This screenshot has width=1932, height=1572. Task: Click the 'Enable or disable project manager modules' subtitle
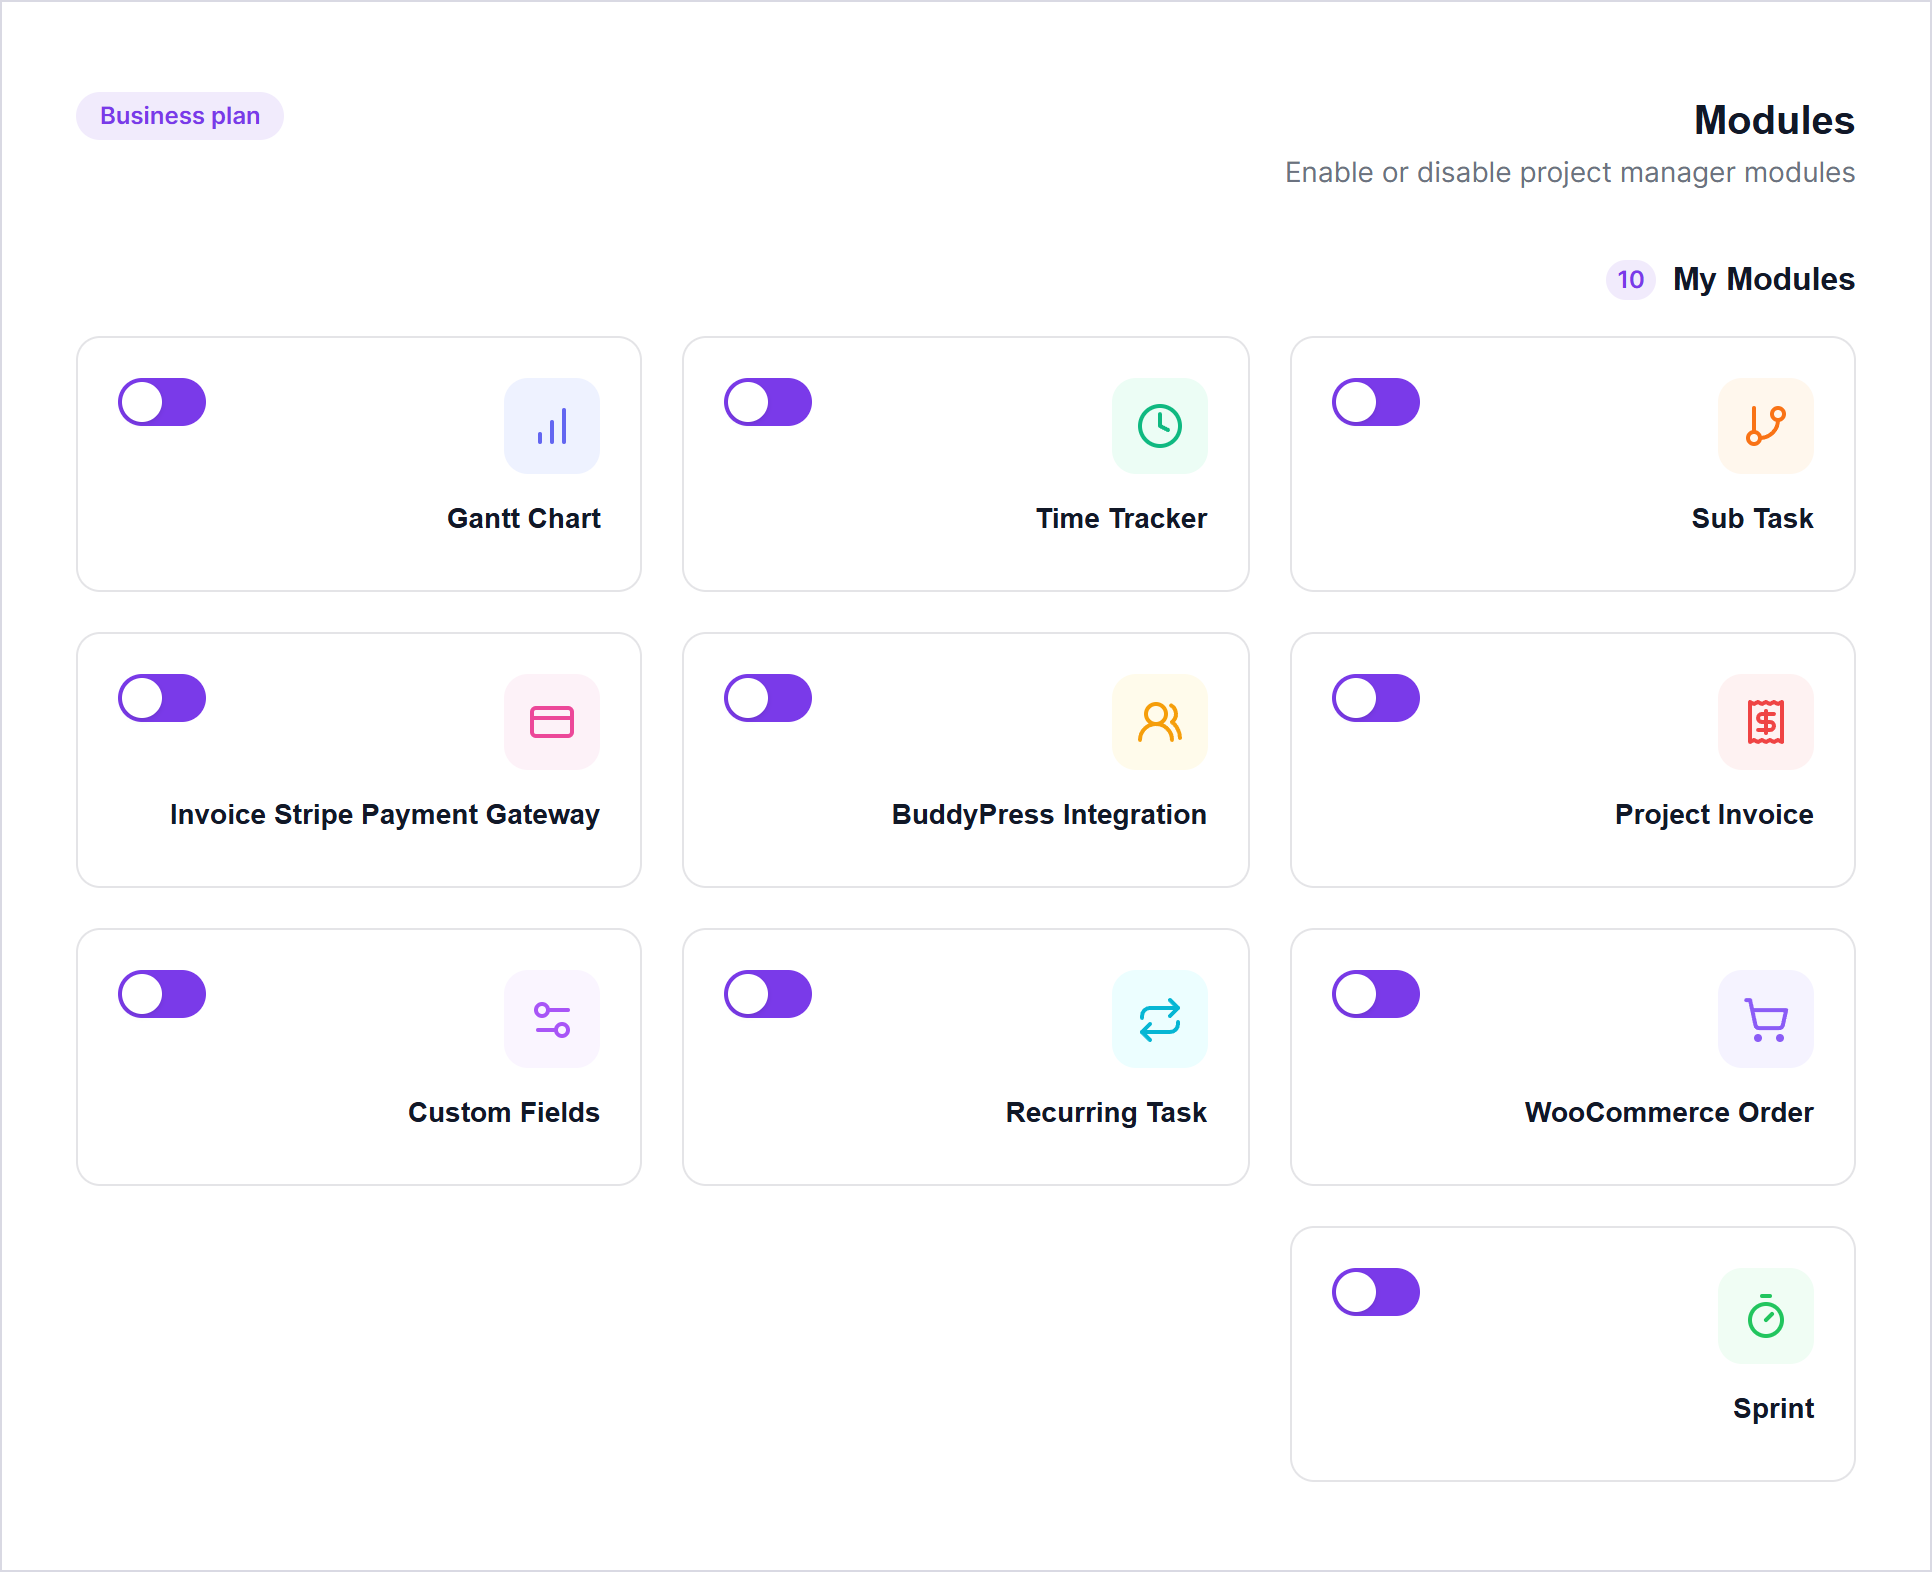[1570, 173]
